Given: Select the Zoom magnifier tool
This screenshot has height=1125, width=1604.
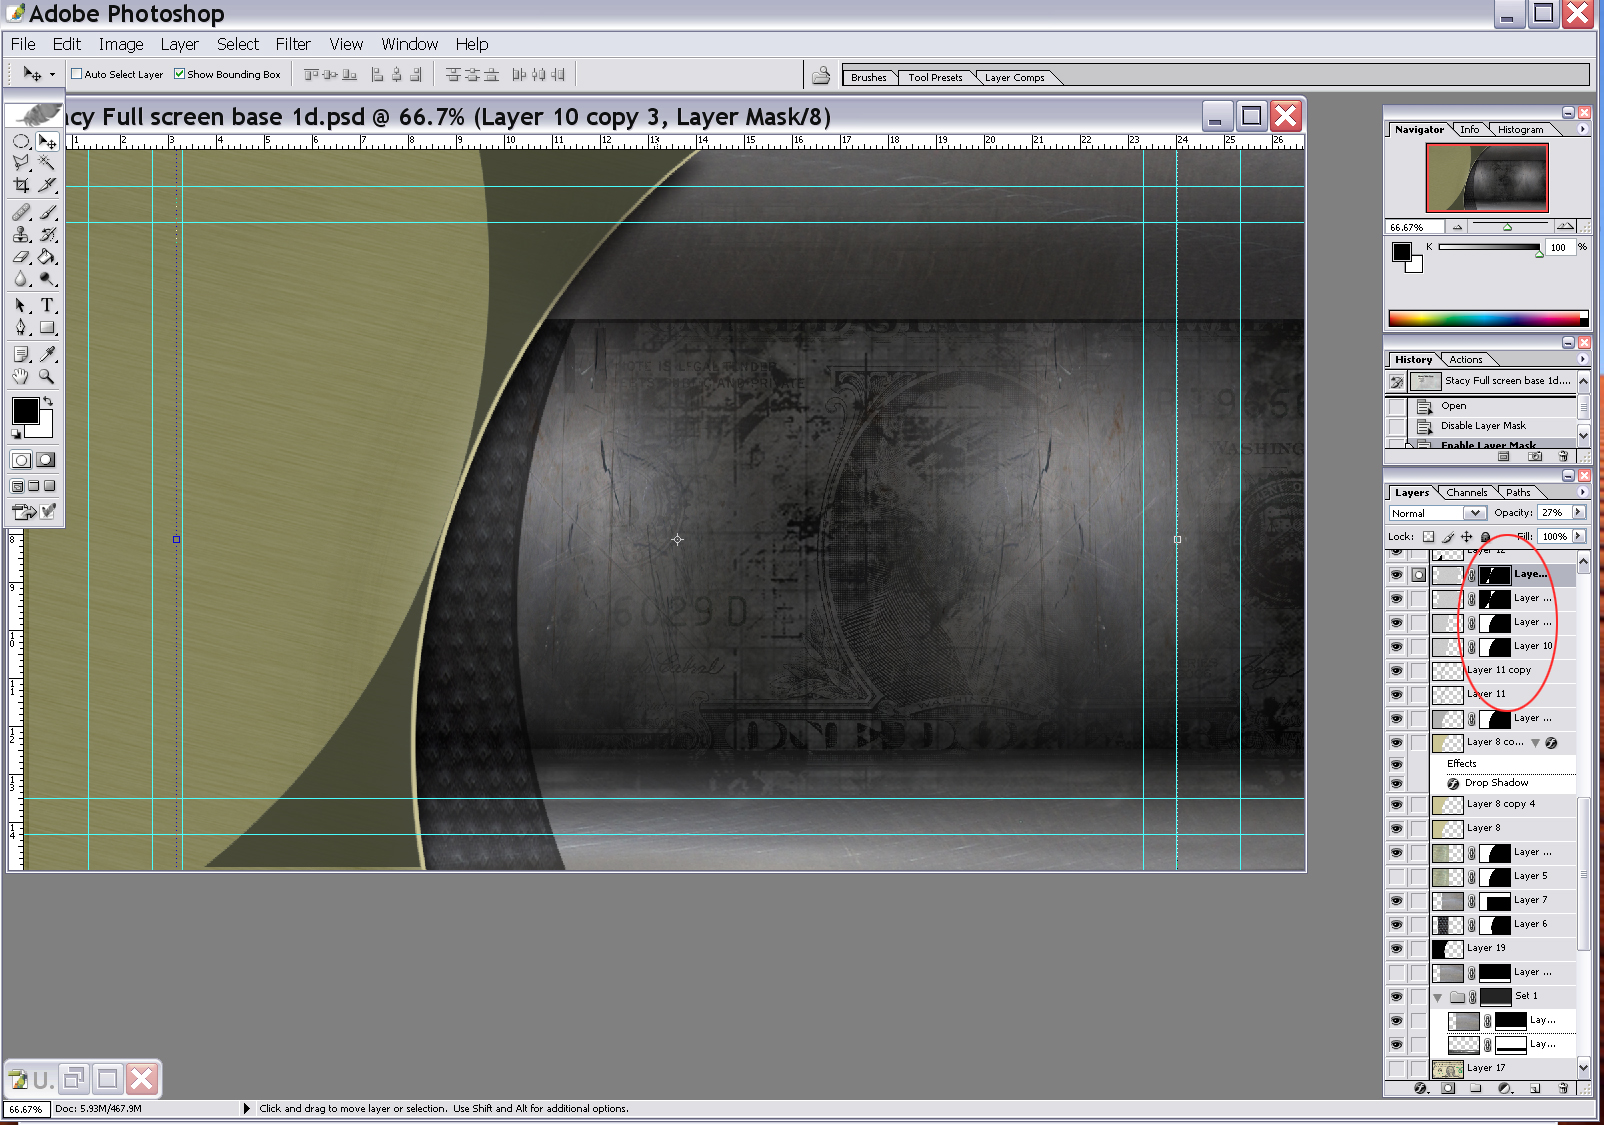Looking at the screenshot, I should click(x=47, y=376).
